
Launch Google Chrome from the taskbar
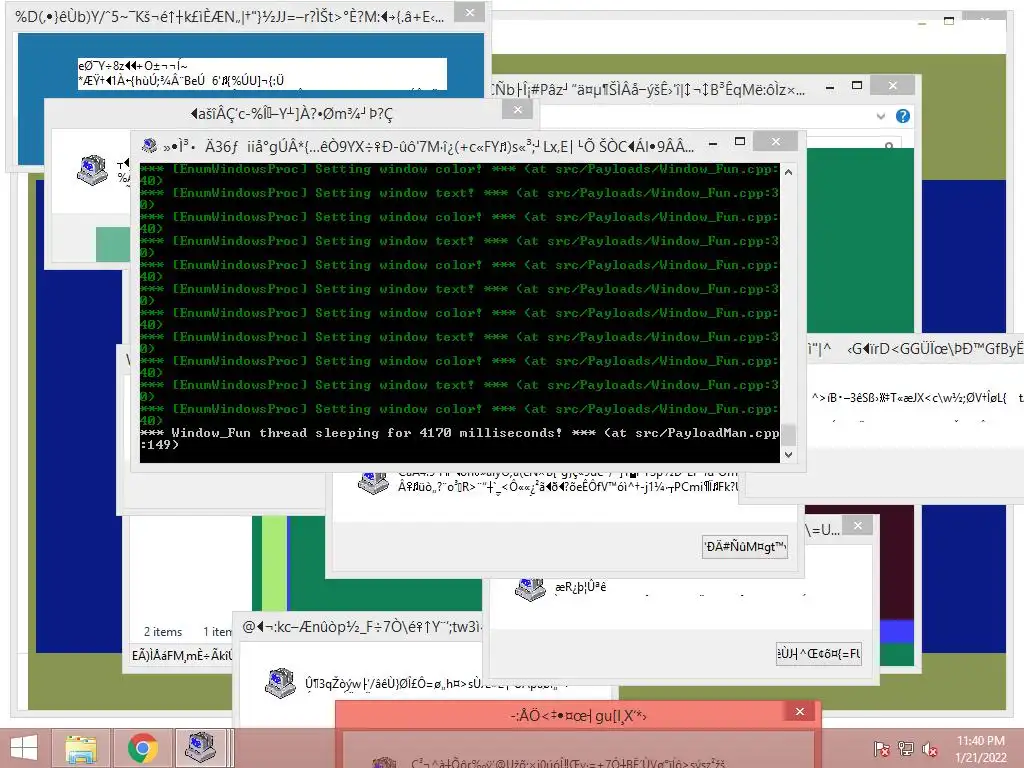[142, 748]
